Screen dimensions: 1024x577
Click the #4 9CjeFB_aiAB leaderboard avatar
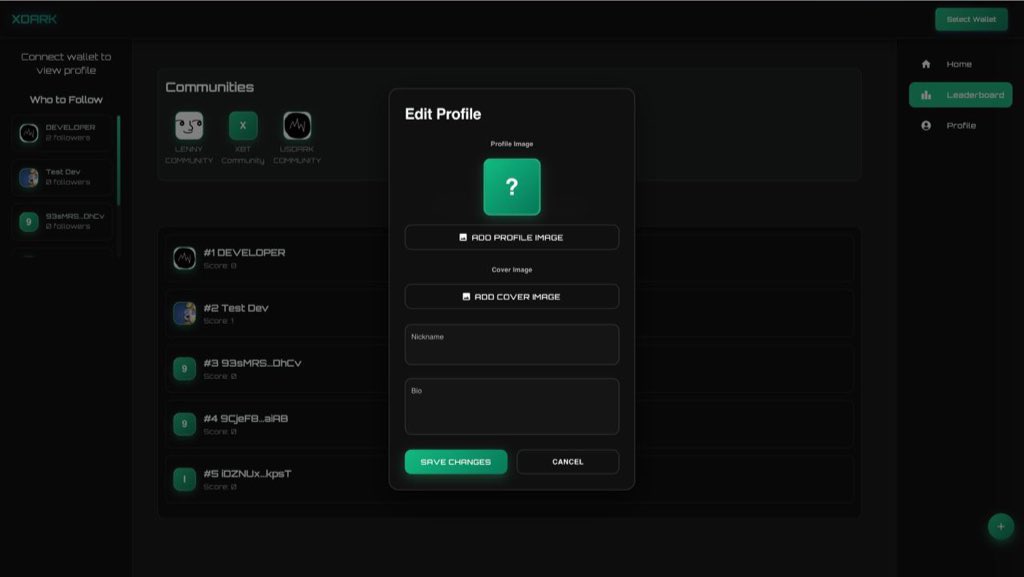[184, 424]
